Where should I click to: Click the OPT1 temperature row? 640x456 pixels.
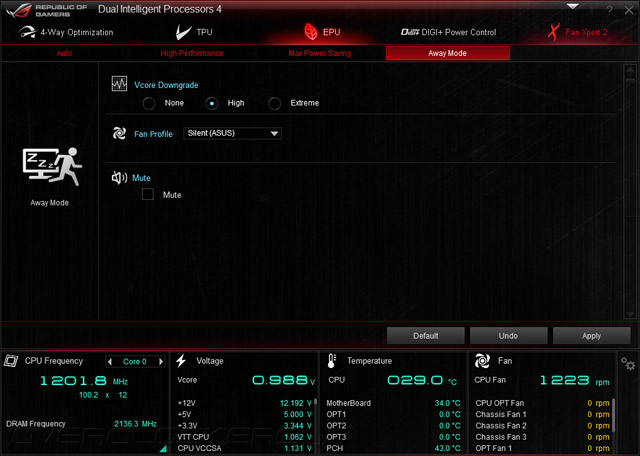393,414
